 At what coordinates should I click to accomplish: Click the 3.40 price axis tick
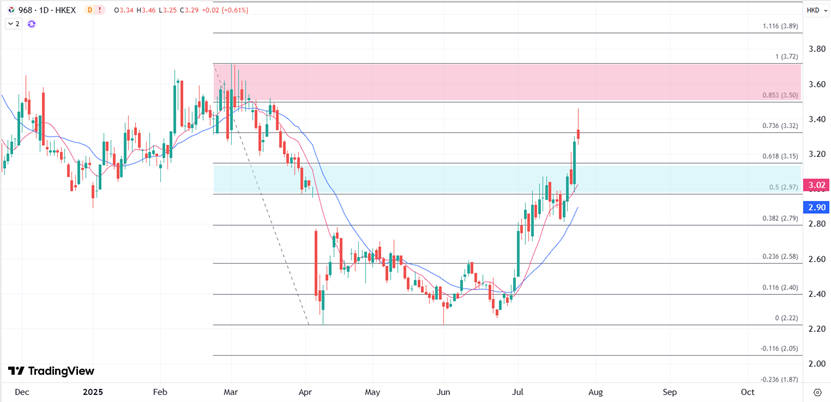[815, 119]
